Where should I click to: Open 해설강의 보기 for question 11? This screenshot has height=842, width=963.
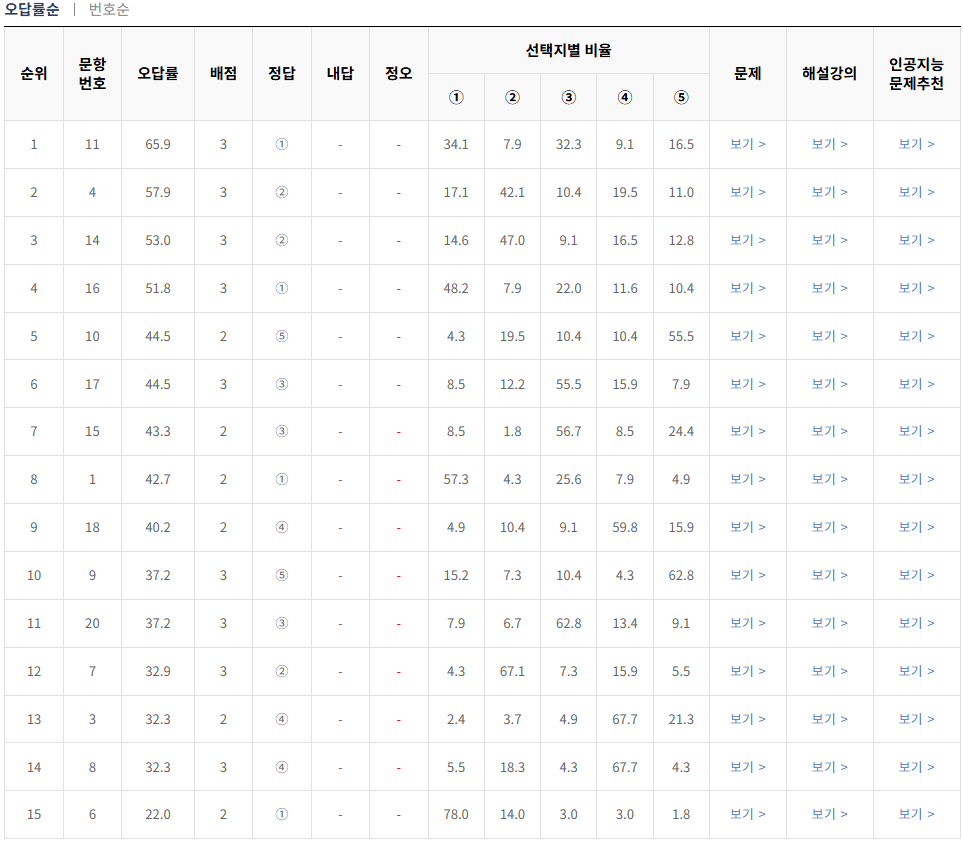[829, 144]
